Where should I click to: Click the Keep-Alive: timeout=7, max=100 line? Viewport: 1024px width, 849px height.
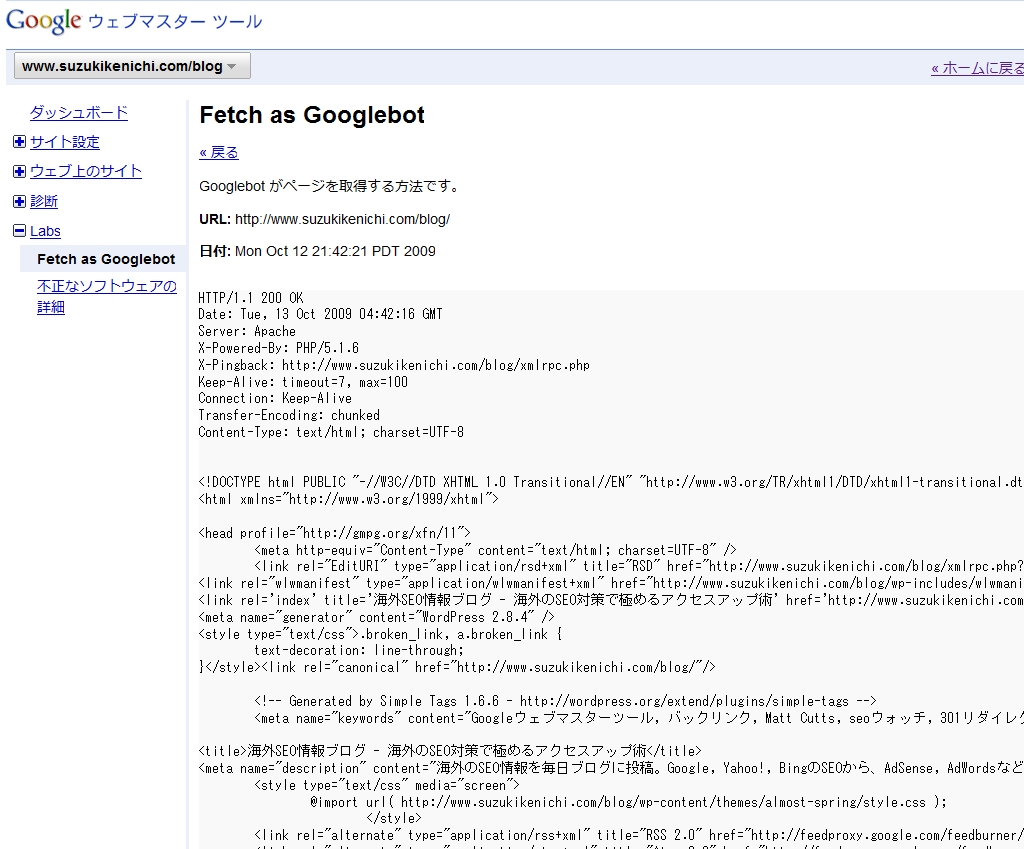coord(303,382)
